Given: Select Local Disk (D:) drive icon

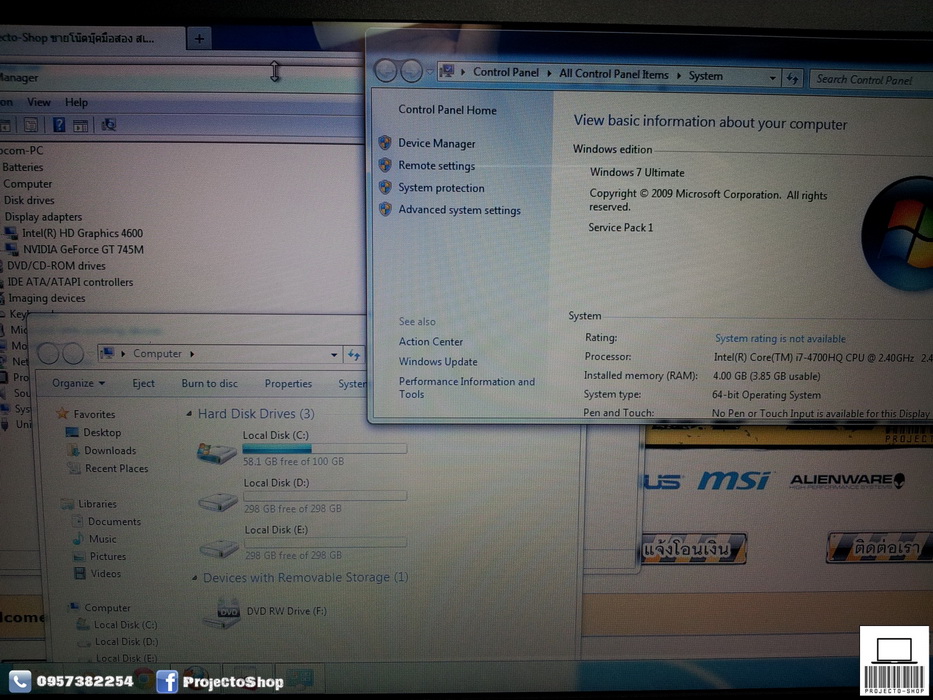Looking at the screenshot, I should pyautogui.click(x=218, y=502).
